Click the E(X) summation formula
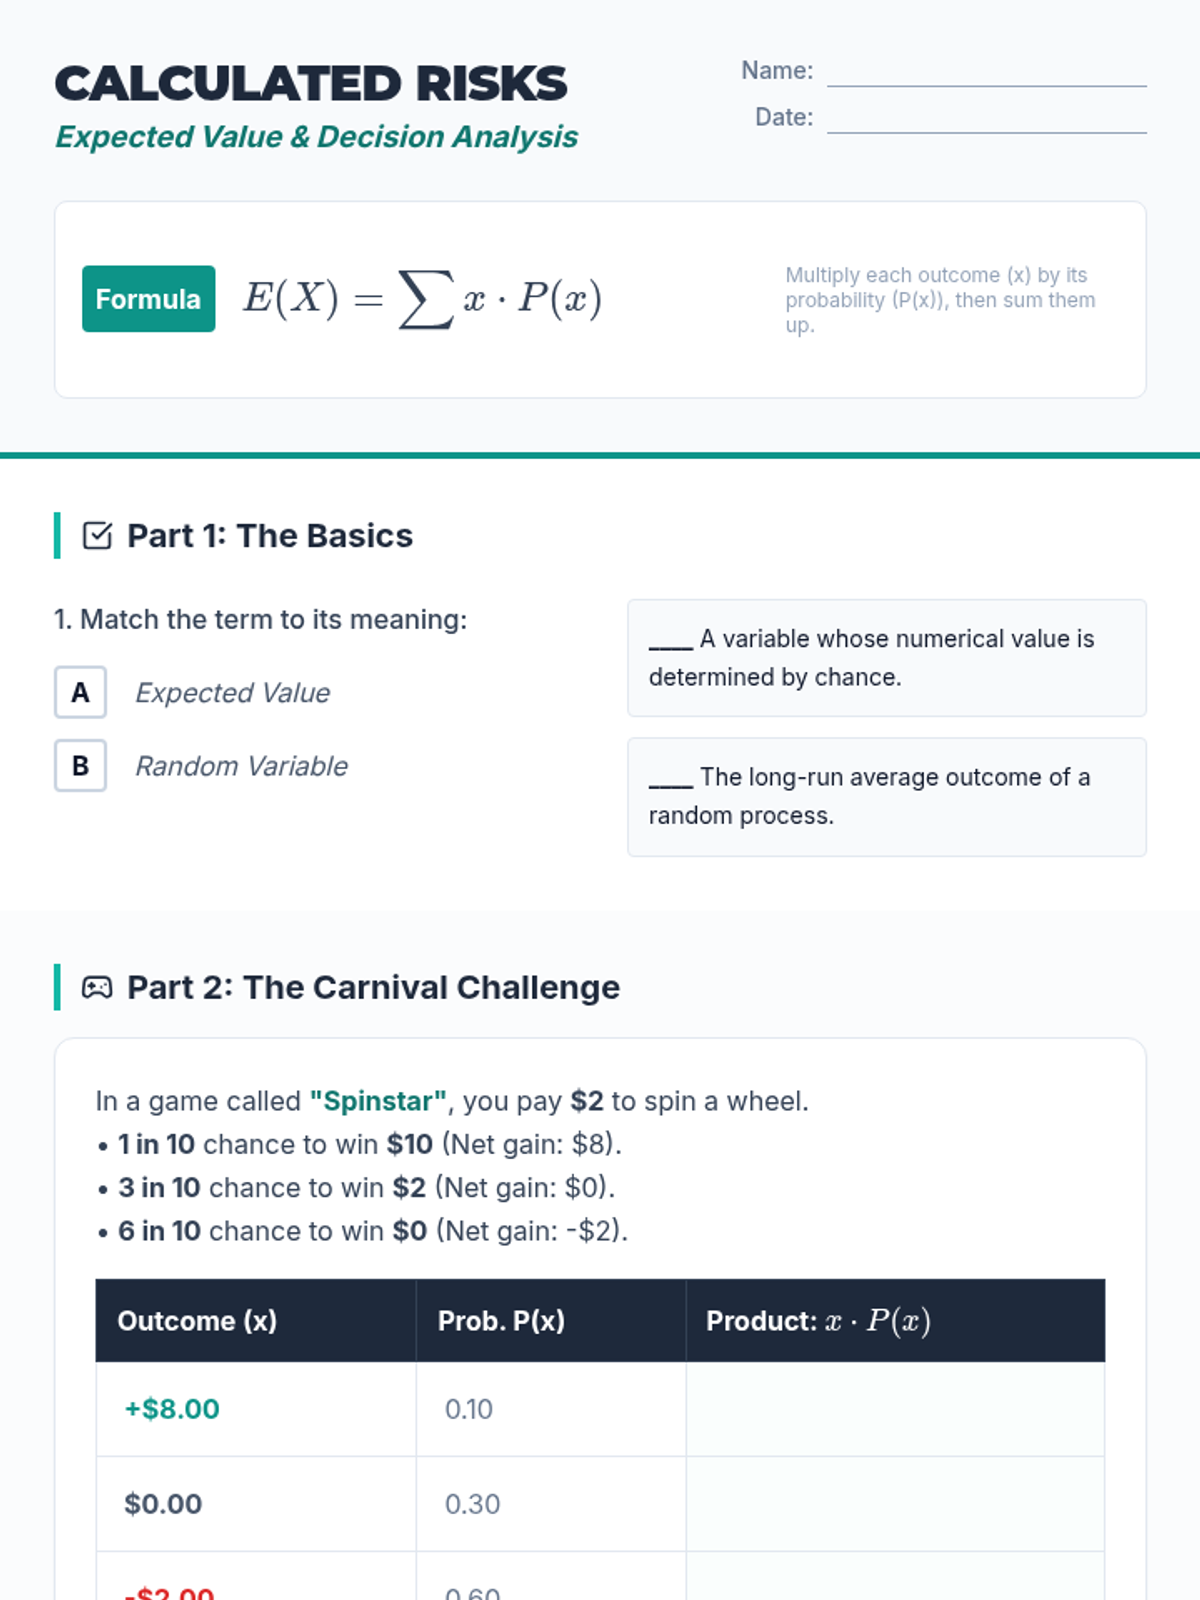The image size is (1200, 1600). (x=422, y=299)
